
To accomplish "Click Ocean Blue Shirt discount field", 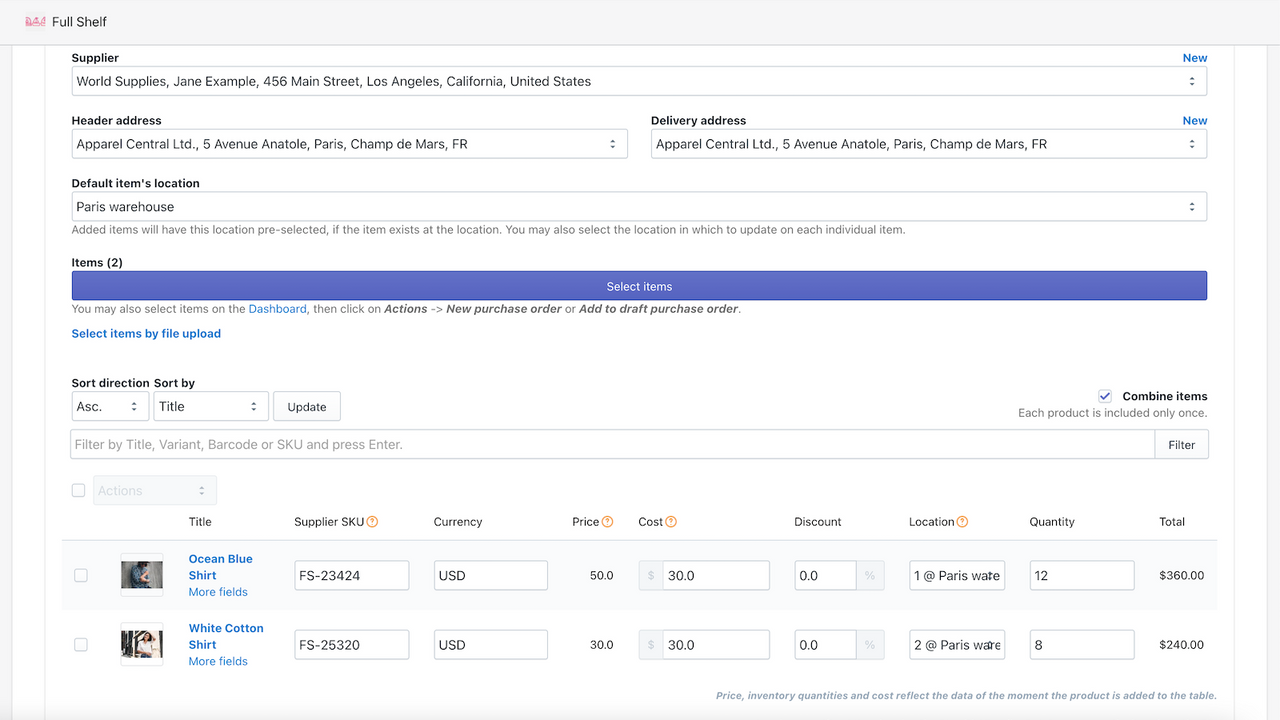I will pyautogui.click(x=825, y=575).
